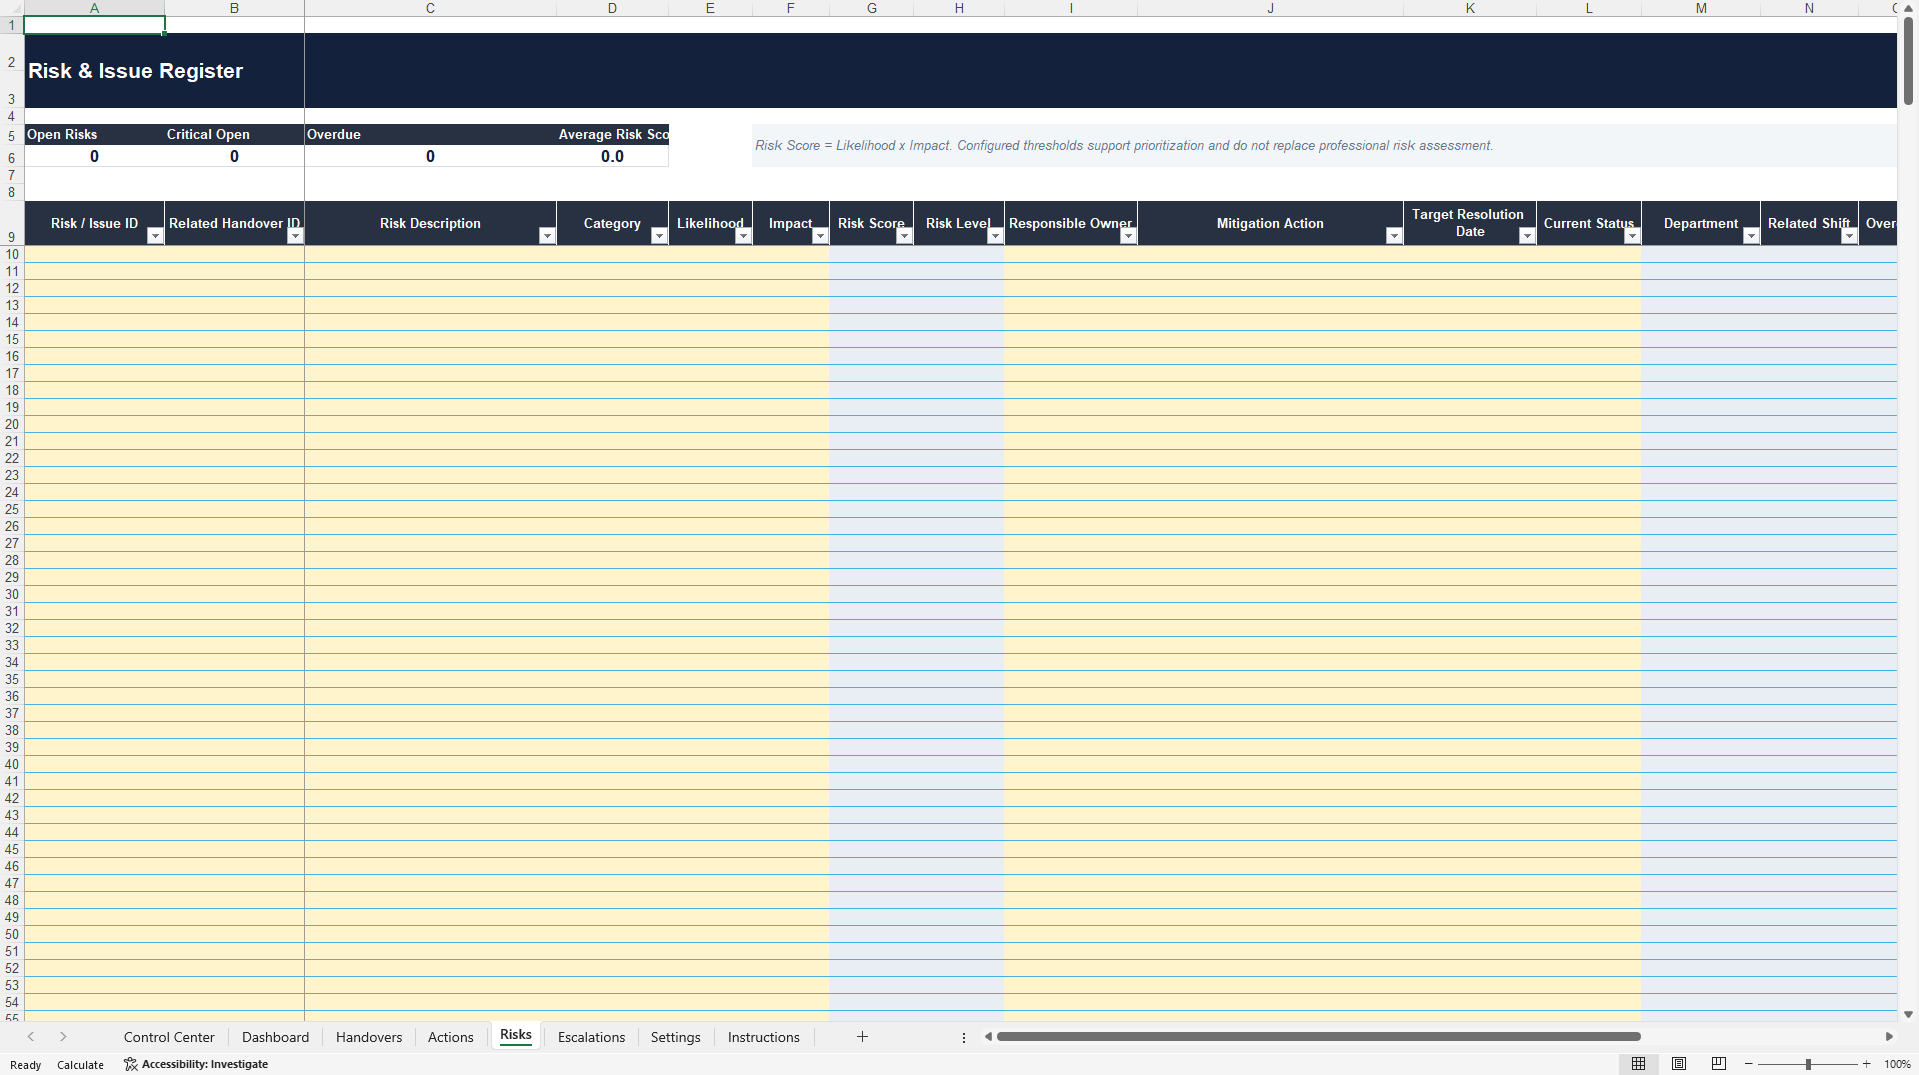Switch to the Control Center sheet tab
The height and width of the screenshot is (1075, 1919).
(x=169, y=1037)
